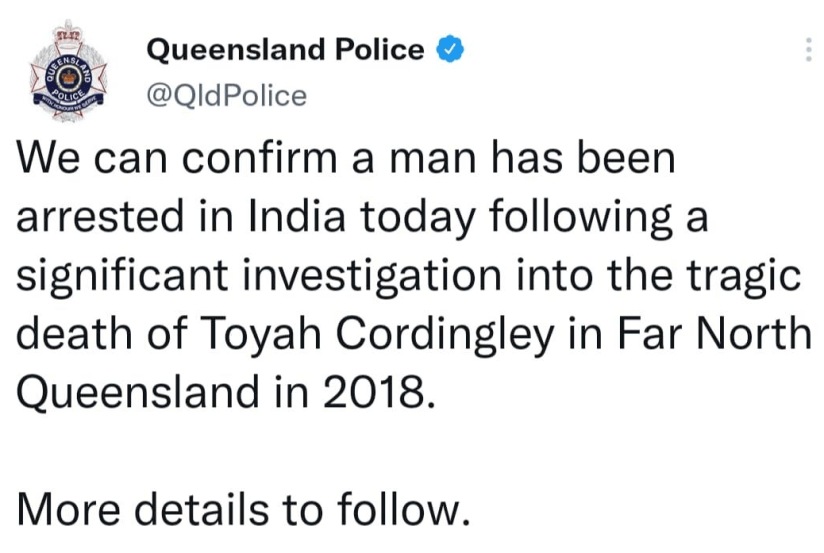Click the word 'Police' in the display name
This screenshot has height=553, width=824.
[379, 50]
